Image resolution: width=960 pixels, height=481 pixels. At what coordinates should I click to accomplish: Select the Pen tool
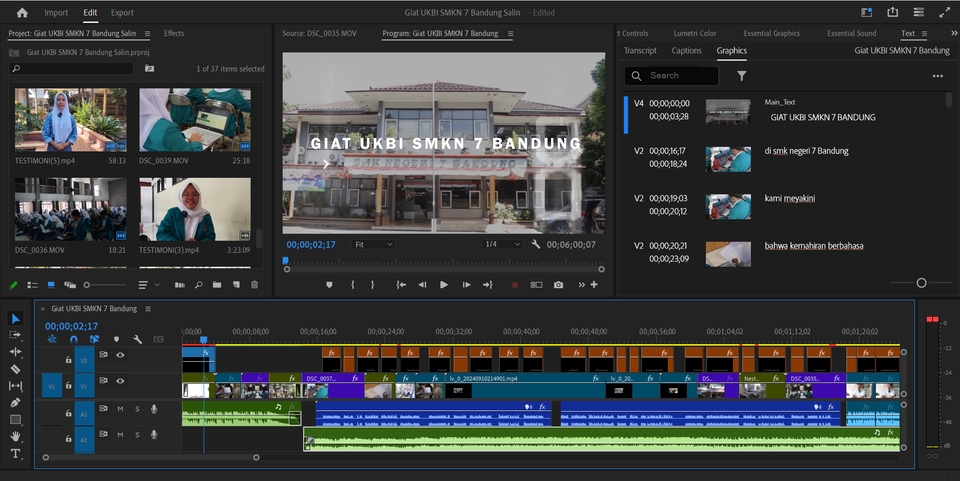point(15,403)
